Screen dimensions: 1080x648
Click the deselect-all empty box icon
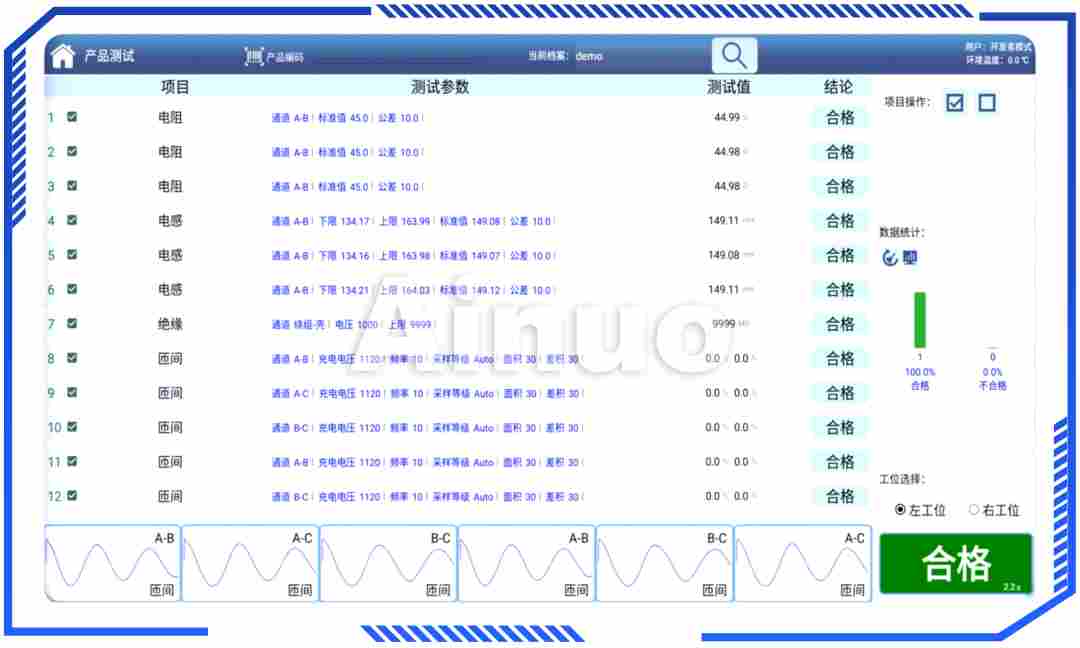click(x=987, y=103)
